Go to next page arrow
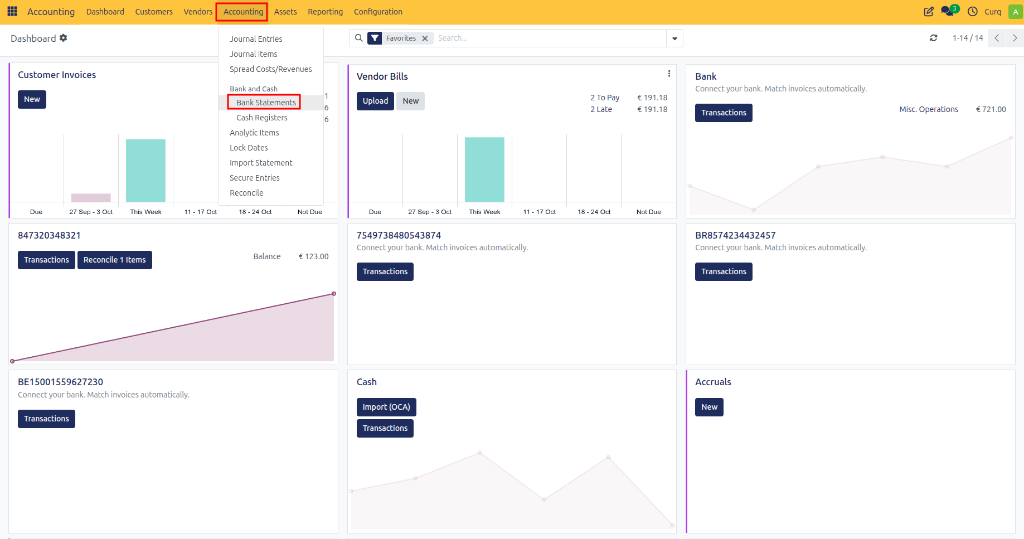The width and height of the screenshot is (1024, 539). tap(1014, 38)
